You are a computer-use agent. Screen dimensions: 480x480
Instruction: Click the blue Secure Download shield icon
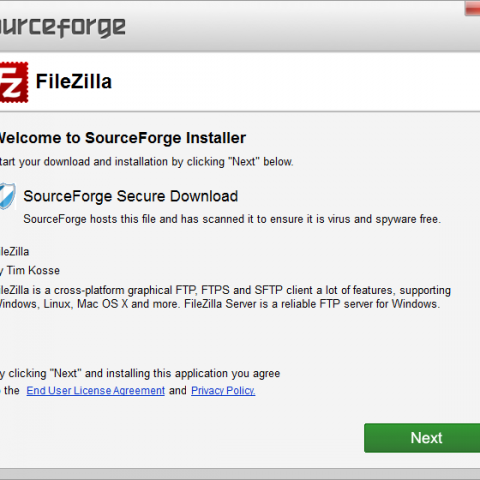tap(8, 196)
